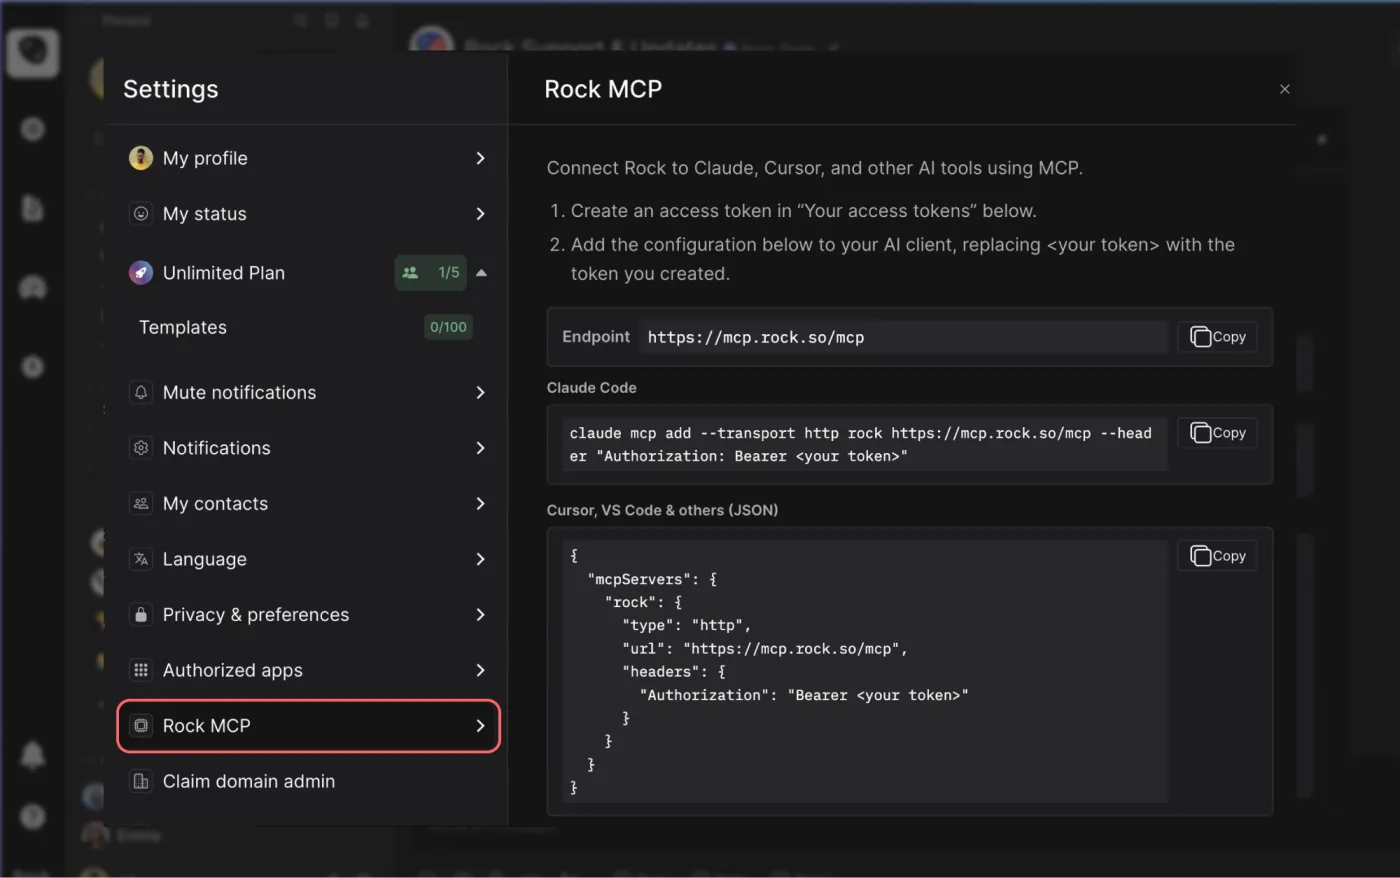Click the Rock logo in background sidebar
The image size is (1400, 878).
32,52
